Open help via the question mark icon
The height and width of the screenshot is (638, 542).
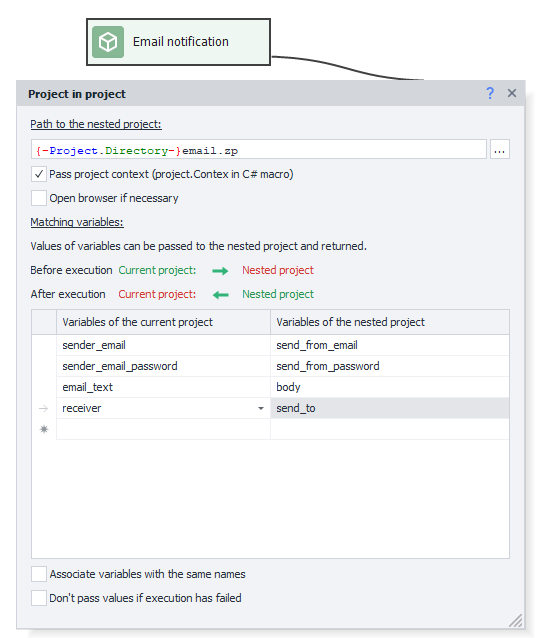click(x=490, y=93)
